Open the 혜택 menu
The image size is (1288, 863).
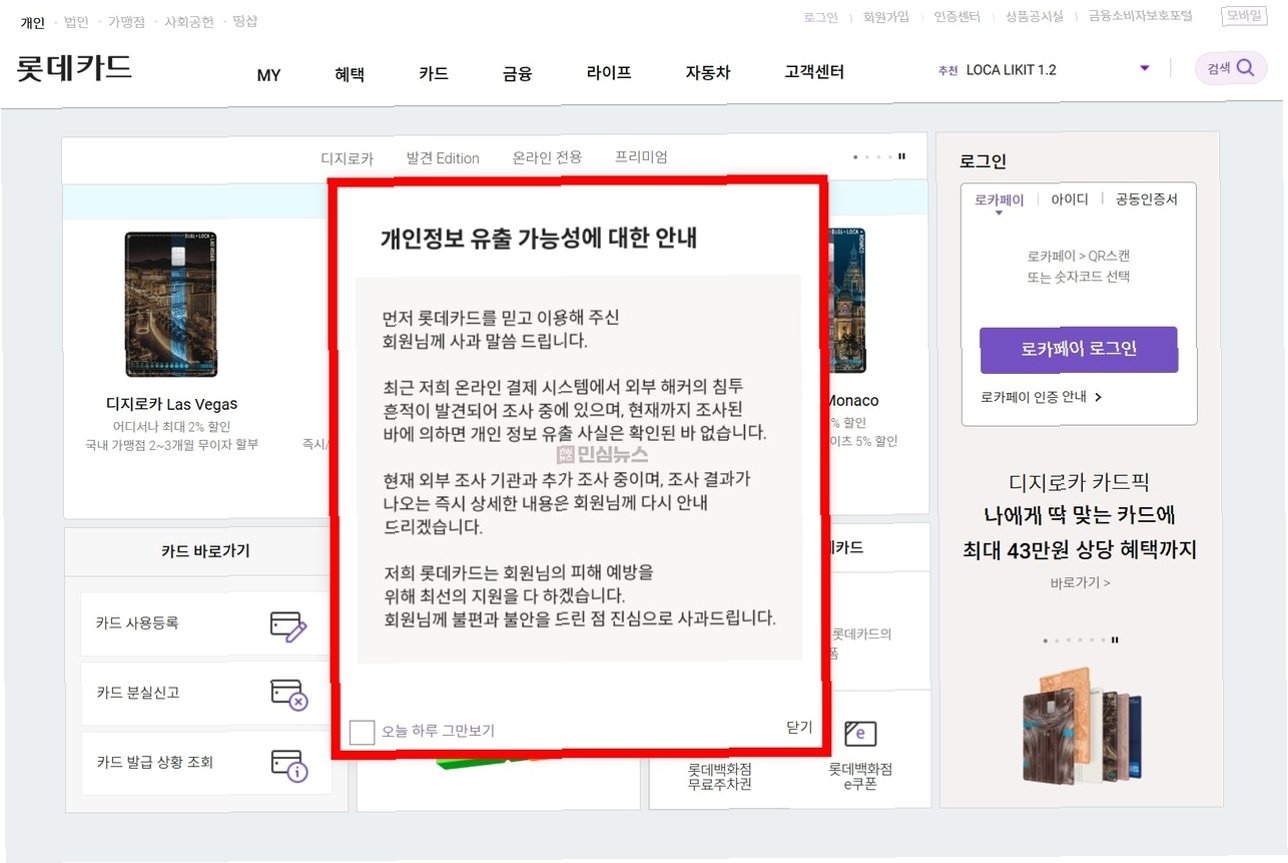click(x=350, y=73)
